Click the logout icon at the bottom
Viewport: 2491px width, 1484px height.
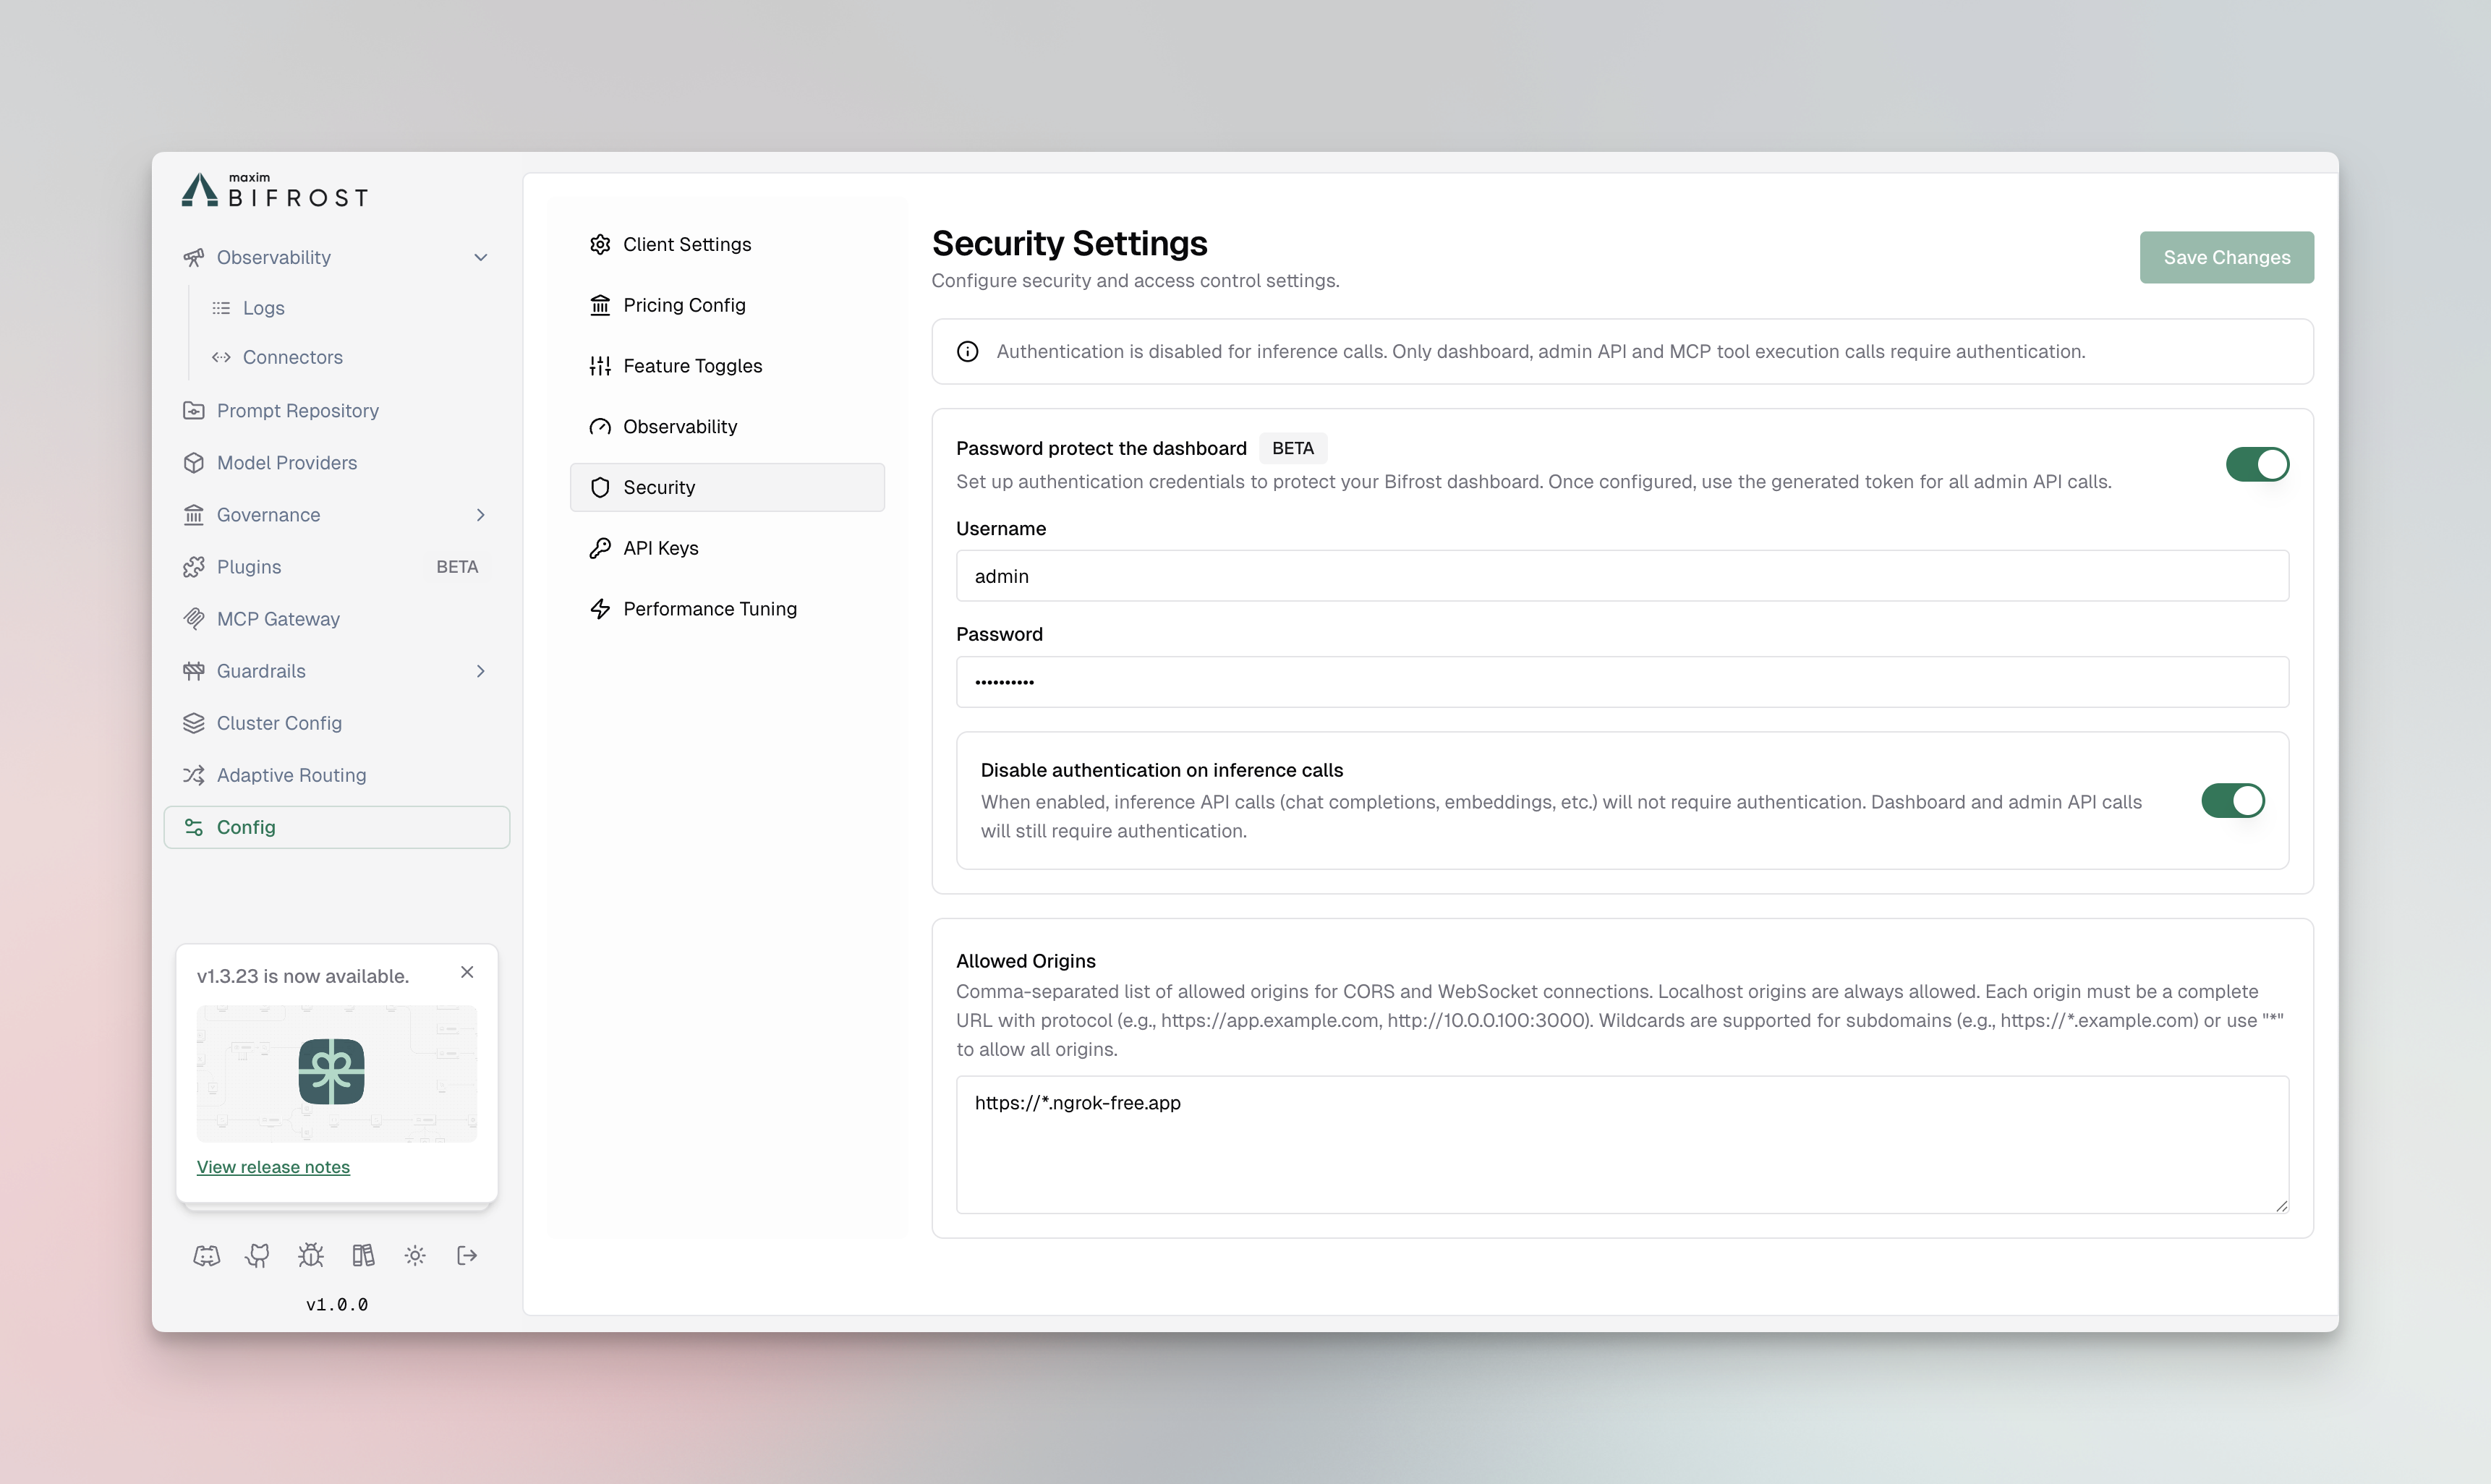(466, 1255)
